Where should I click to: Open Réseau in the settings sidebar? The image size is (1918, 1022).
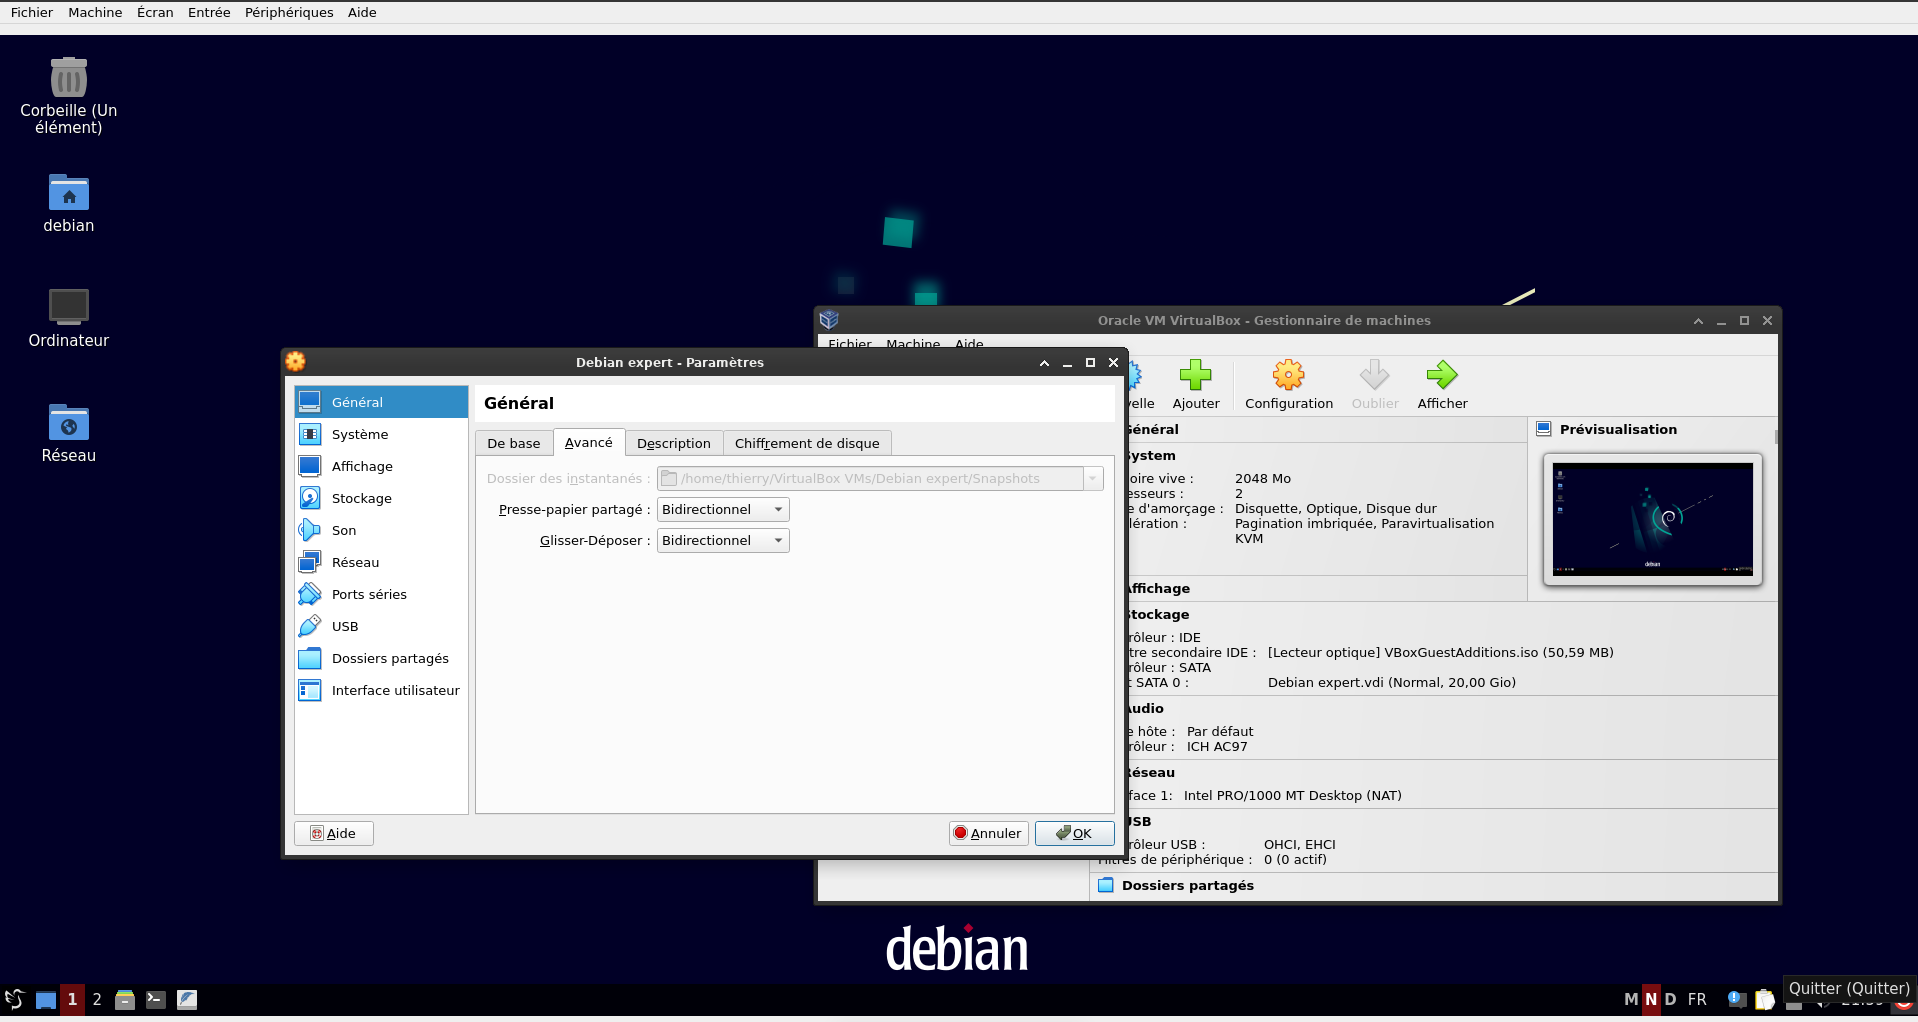[381, 562]
